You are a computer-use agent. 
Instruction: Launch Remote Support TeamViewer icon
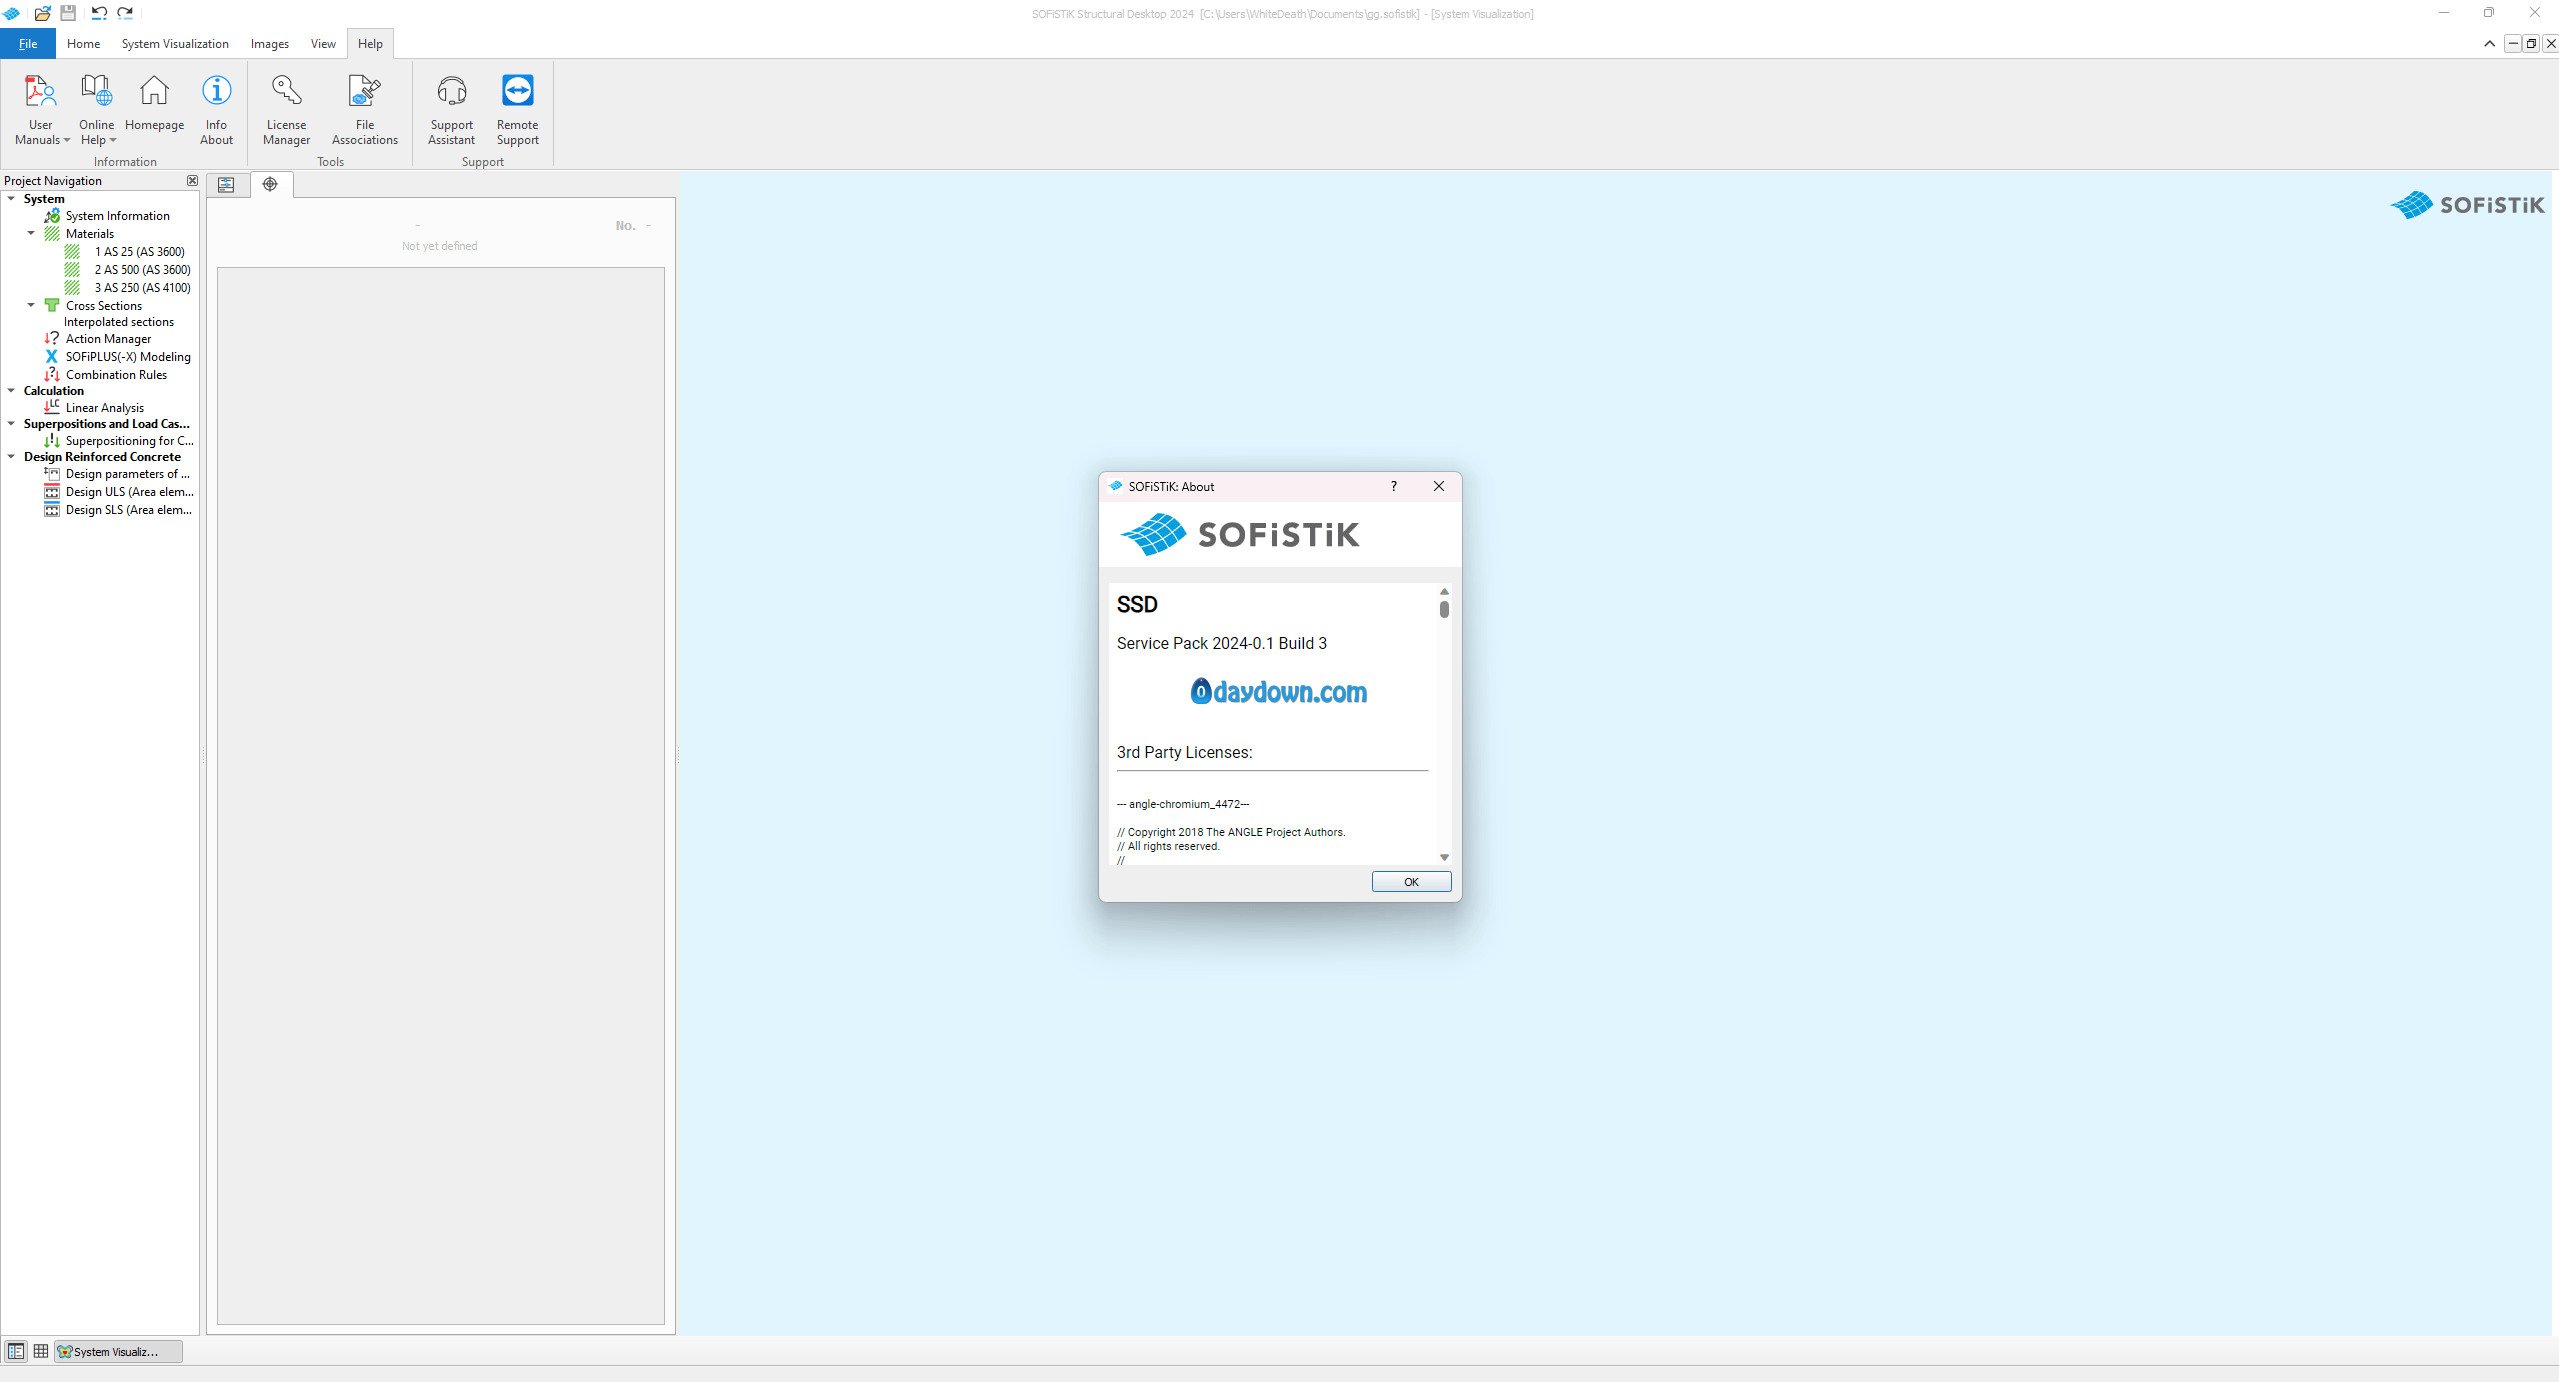pyautogui.click(x=517, y=91)
